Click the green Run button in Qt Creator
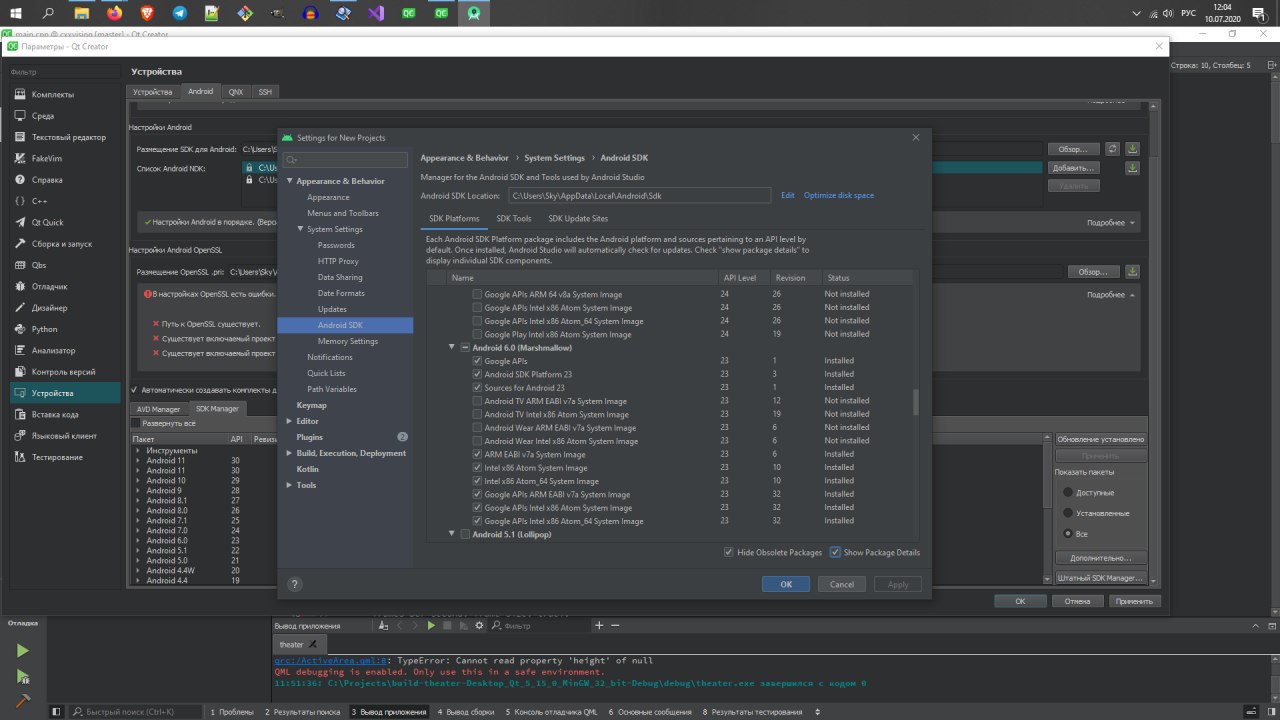Viewport: 1280px width, 720px height. [22, 650]
